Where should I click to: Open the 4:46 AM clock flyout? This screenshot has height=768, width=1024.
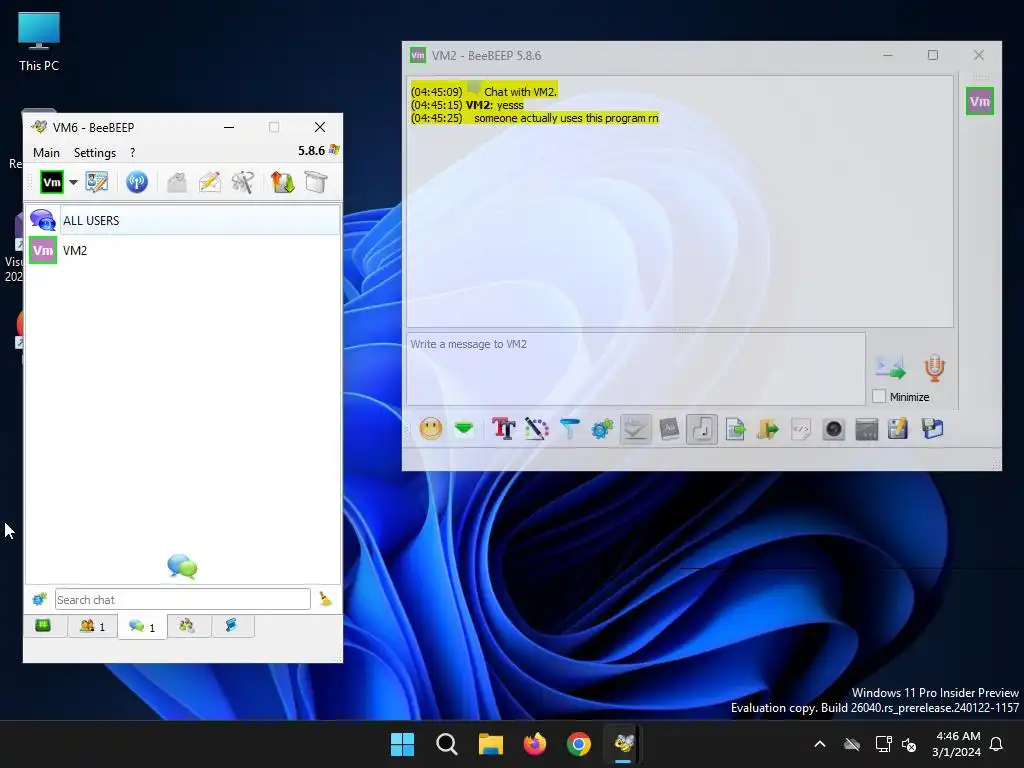pyautogui.click(x=957, y=744)
